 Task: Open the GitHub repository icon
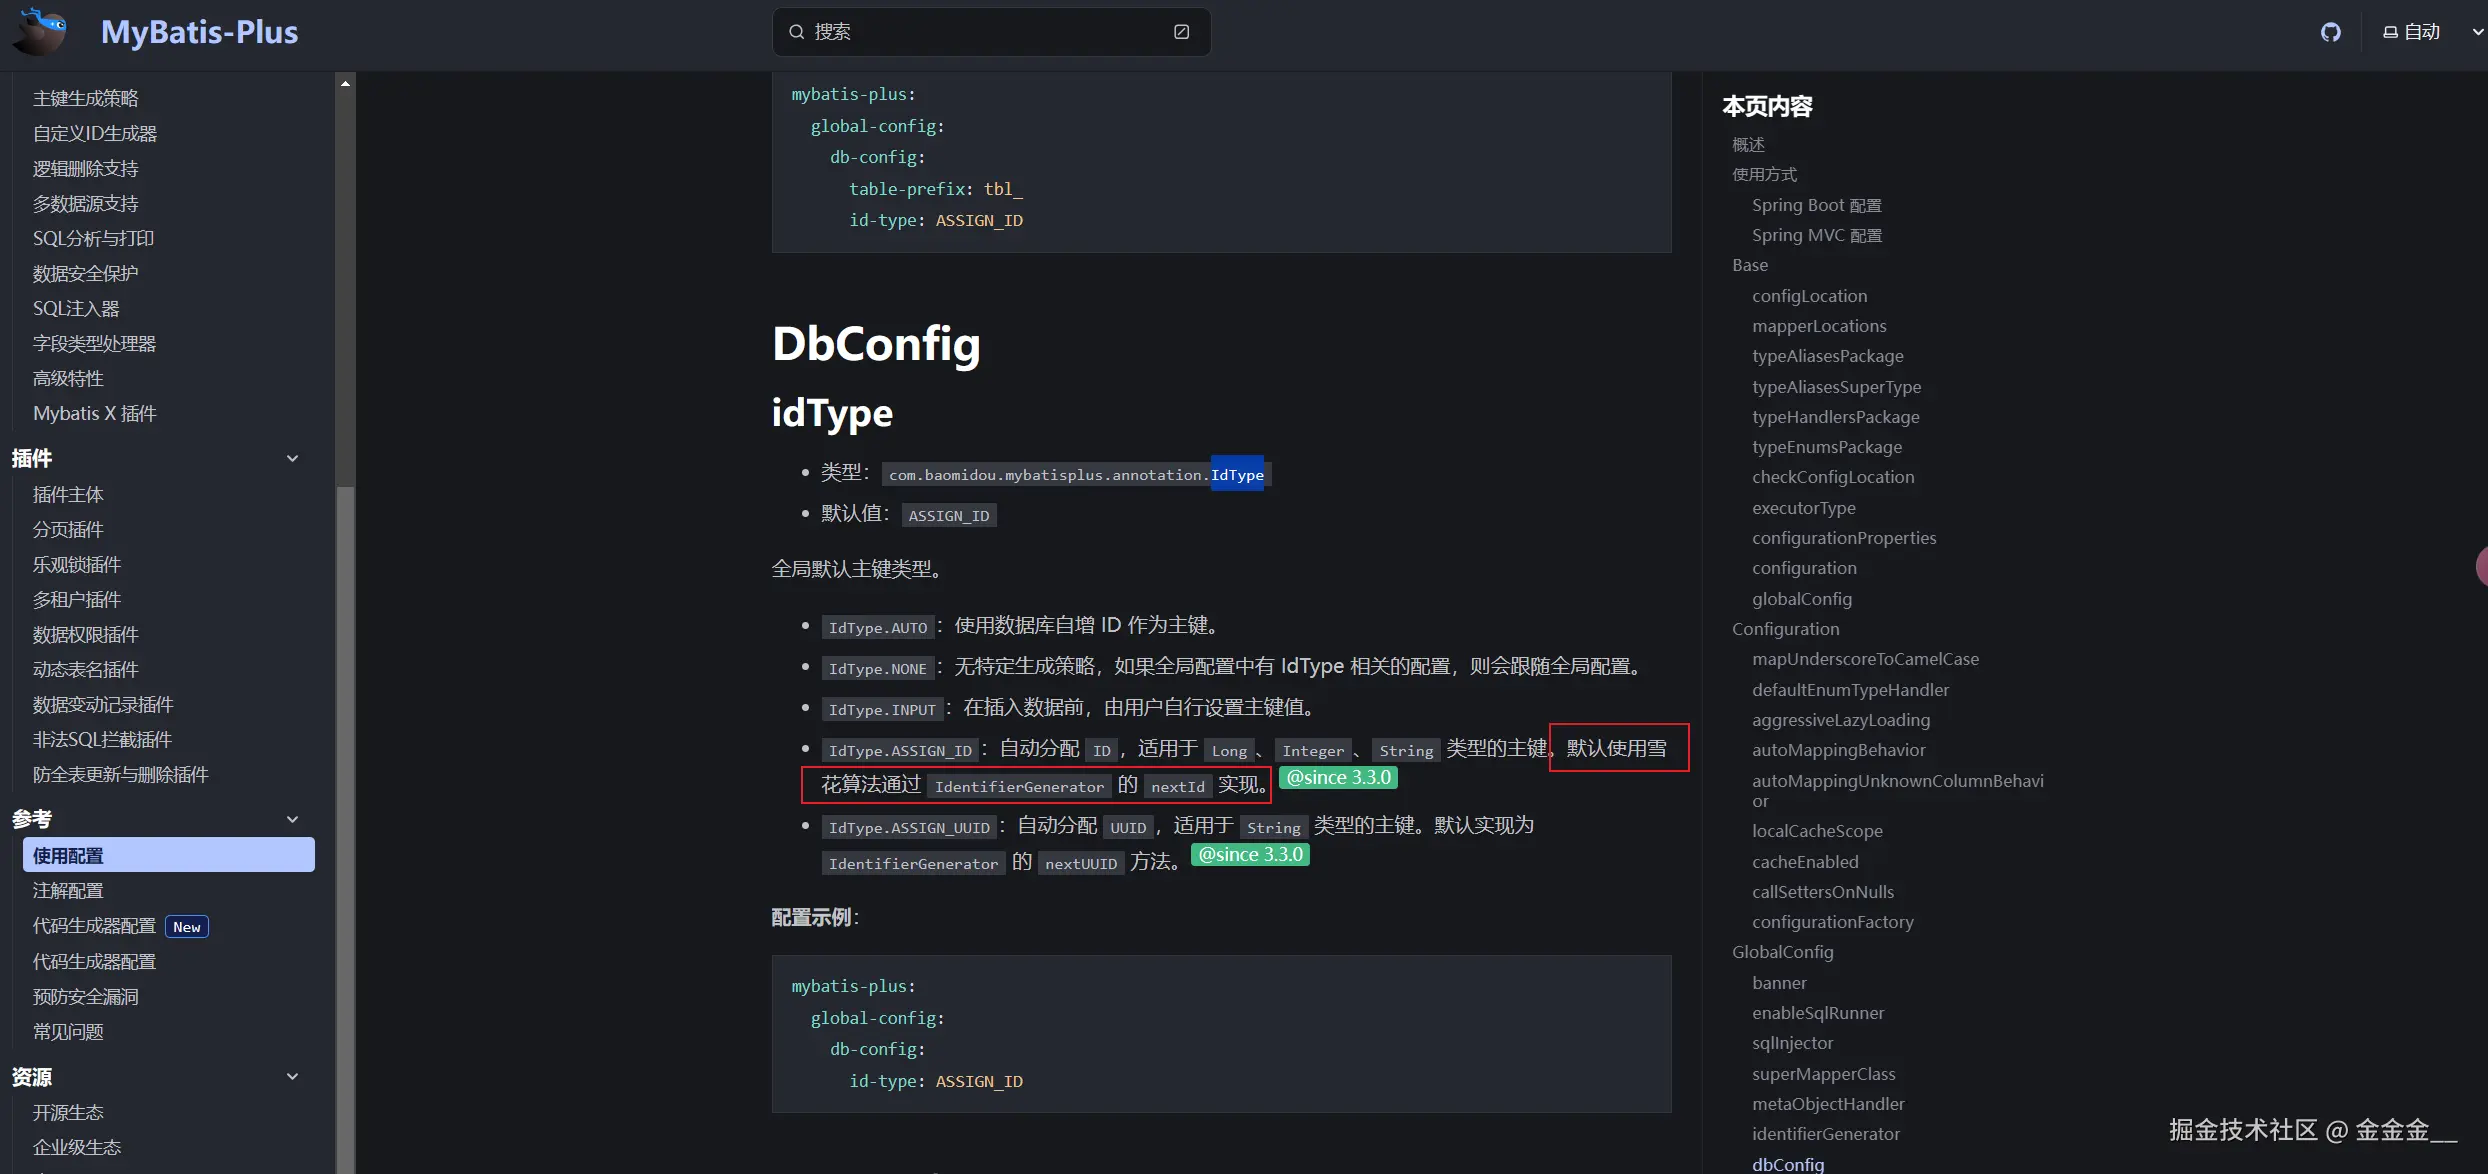pyautogui.click(x=2330, y=32)
